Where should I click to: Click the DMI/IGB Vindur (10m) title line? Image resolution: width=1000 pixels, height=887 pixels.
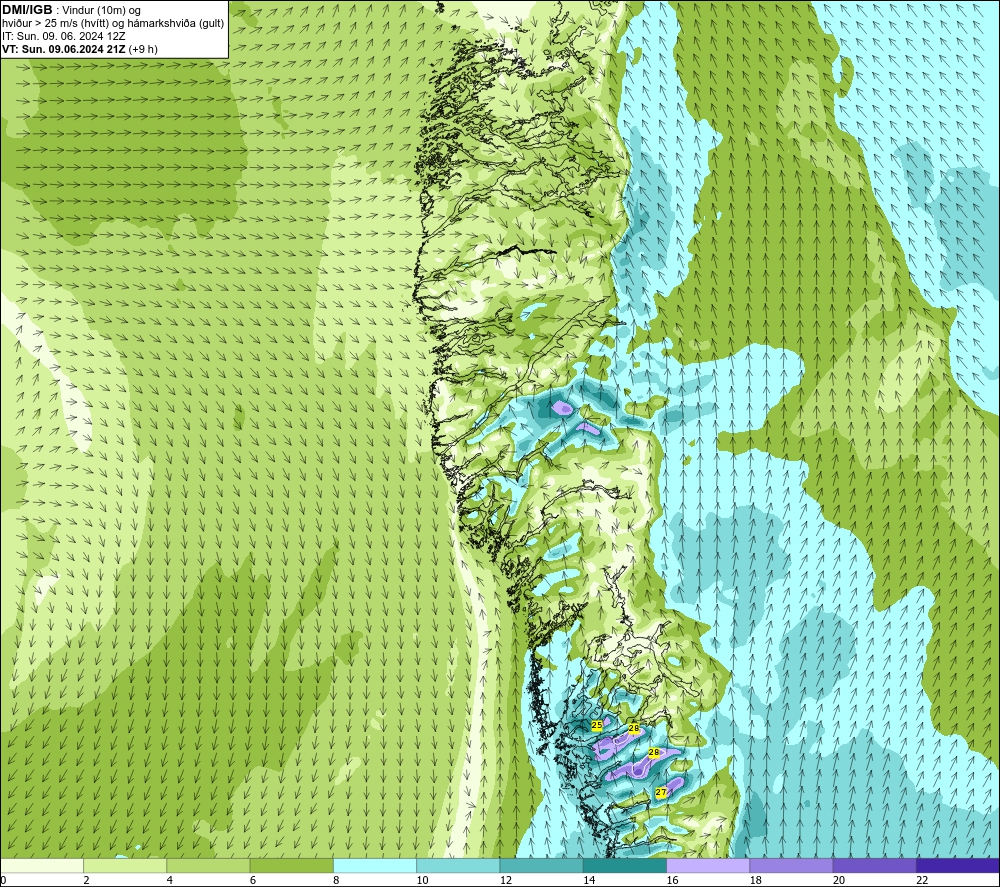pyautogui.click(x=72, y=10)
